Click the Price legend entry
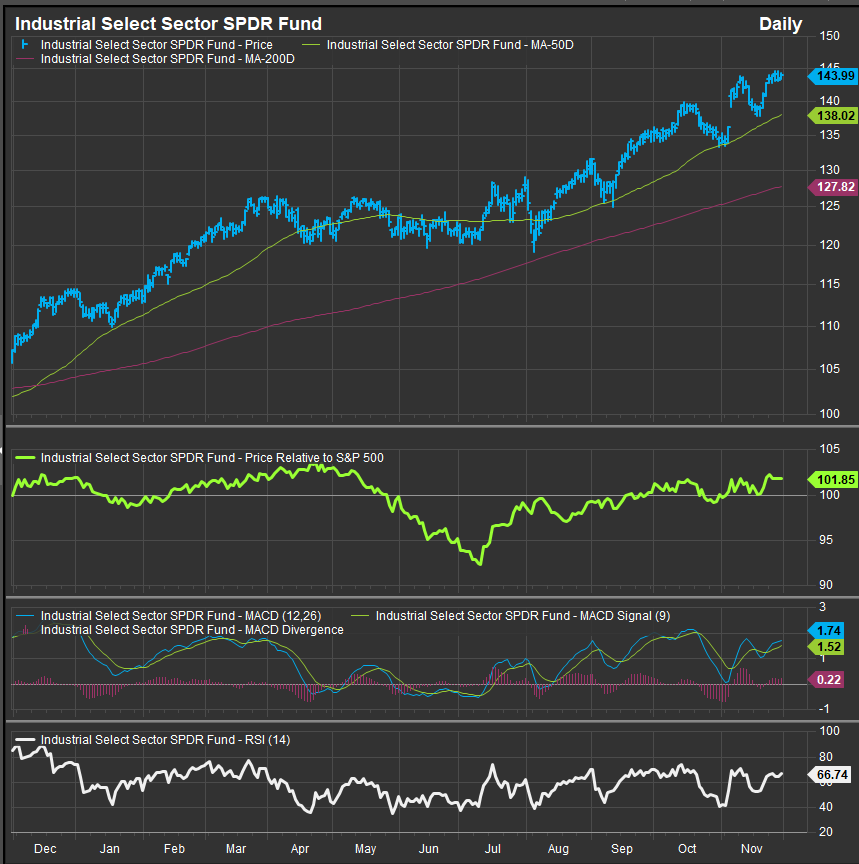859x864 pixels. (x=156, y=45)
